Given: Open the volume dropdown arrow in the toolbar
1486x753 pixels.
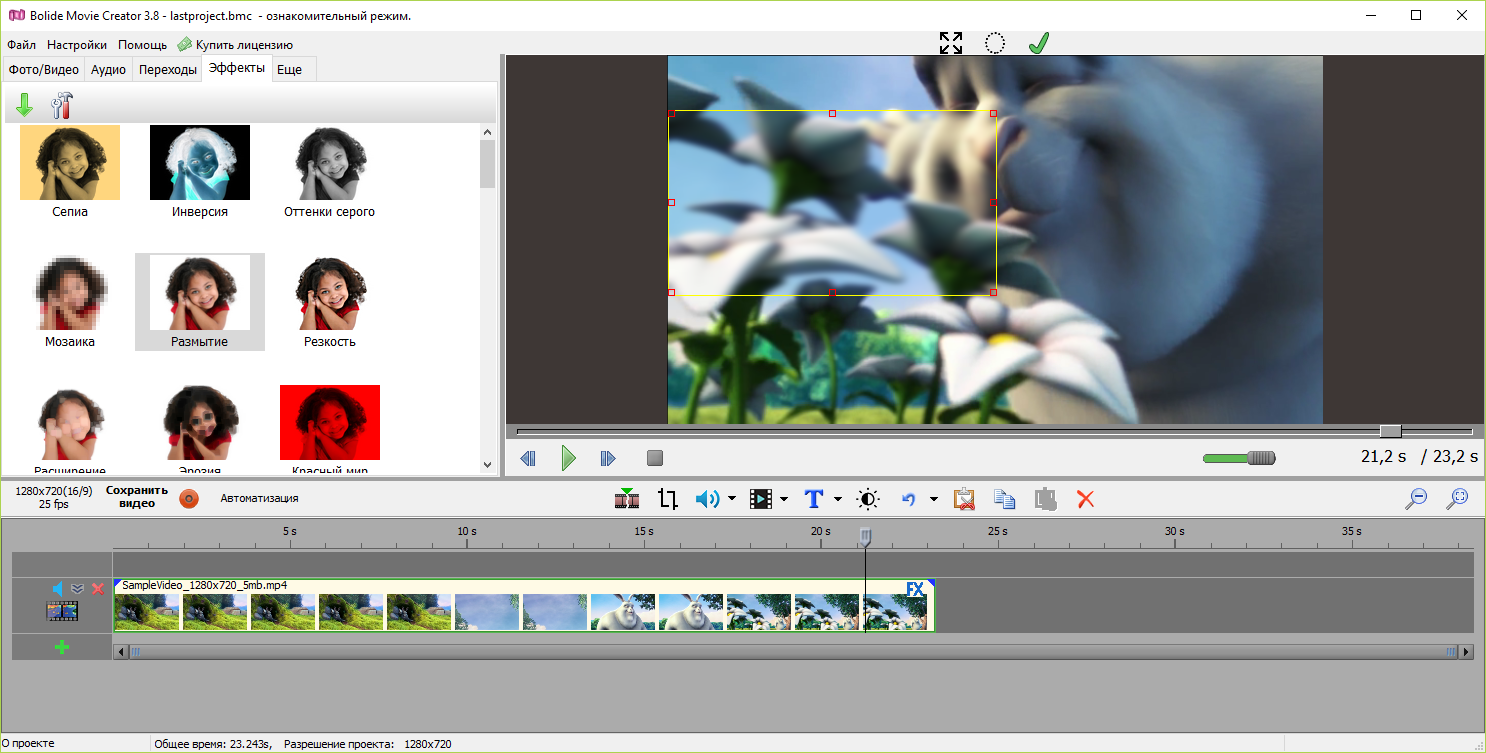Looking at the screenshot, I should point(732,498).
